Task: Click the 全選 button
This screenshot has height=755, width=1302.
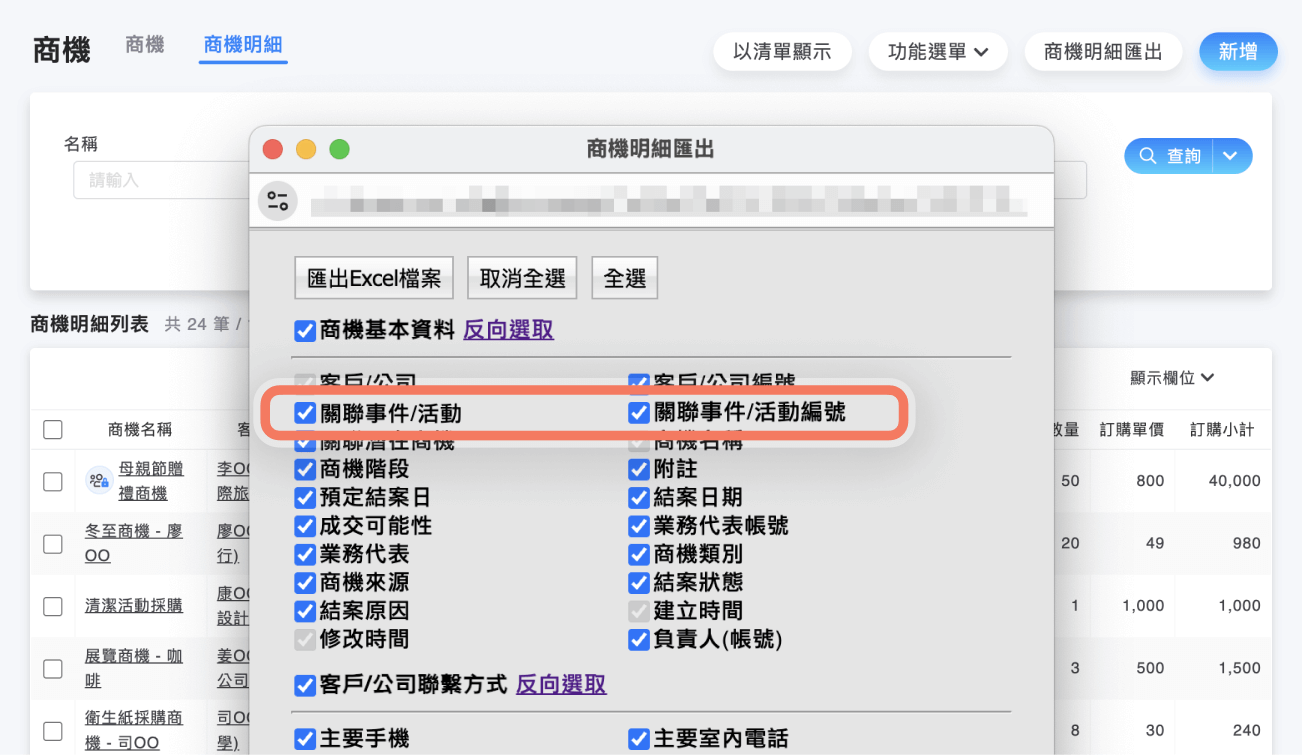Action: coord(625,278)
